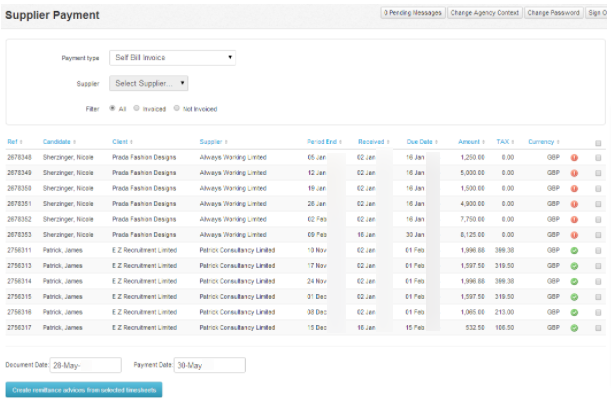Click red warning icon for ref 2678350

[574, 189]
